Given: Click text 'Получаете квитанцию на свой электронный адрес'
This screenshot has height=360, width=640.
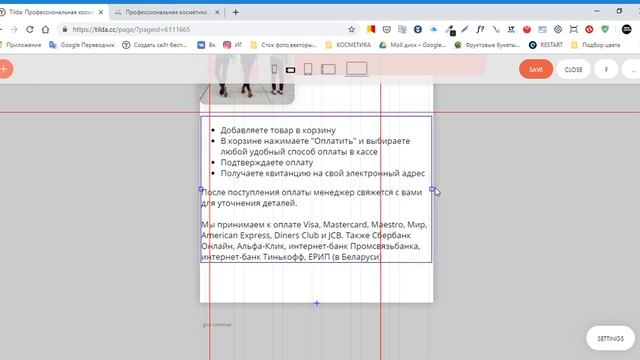Looking at the screenshot, I should tap(323, 173).
